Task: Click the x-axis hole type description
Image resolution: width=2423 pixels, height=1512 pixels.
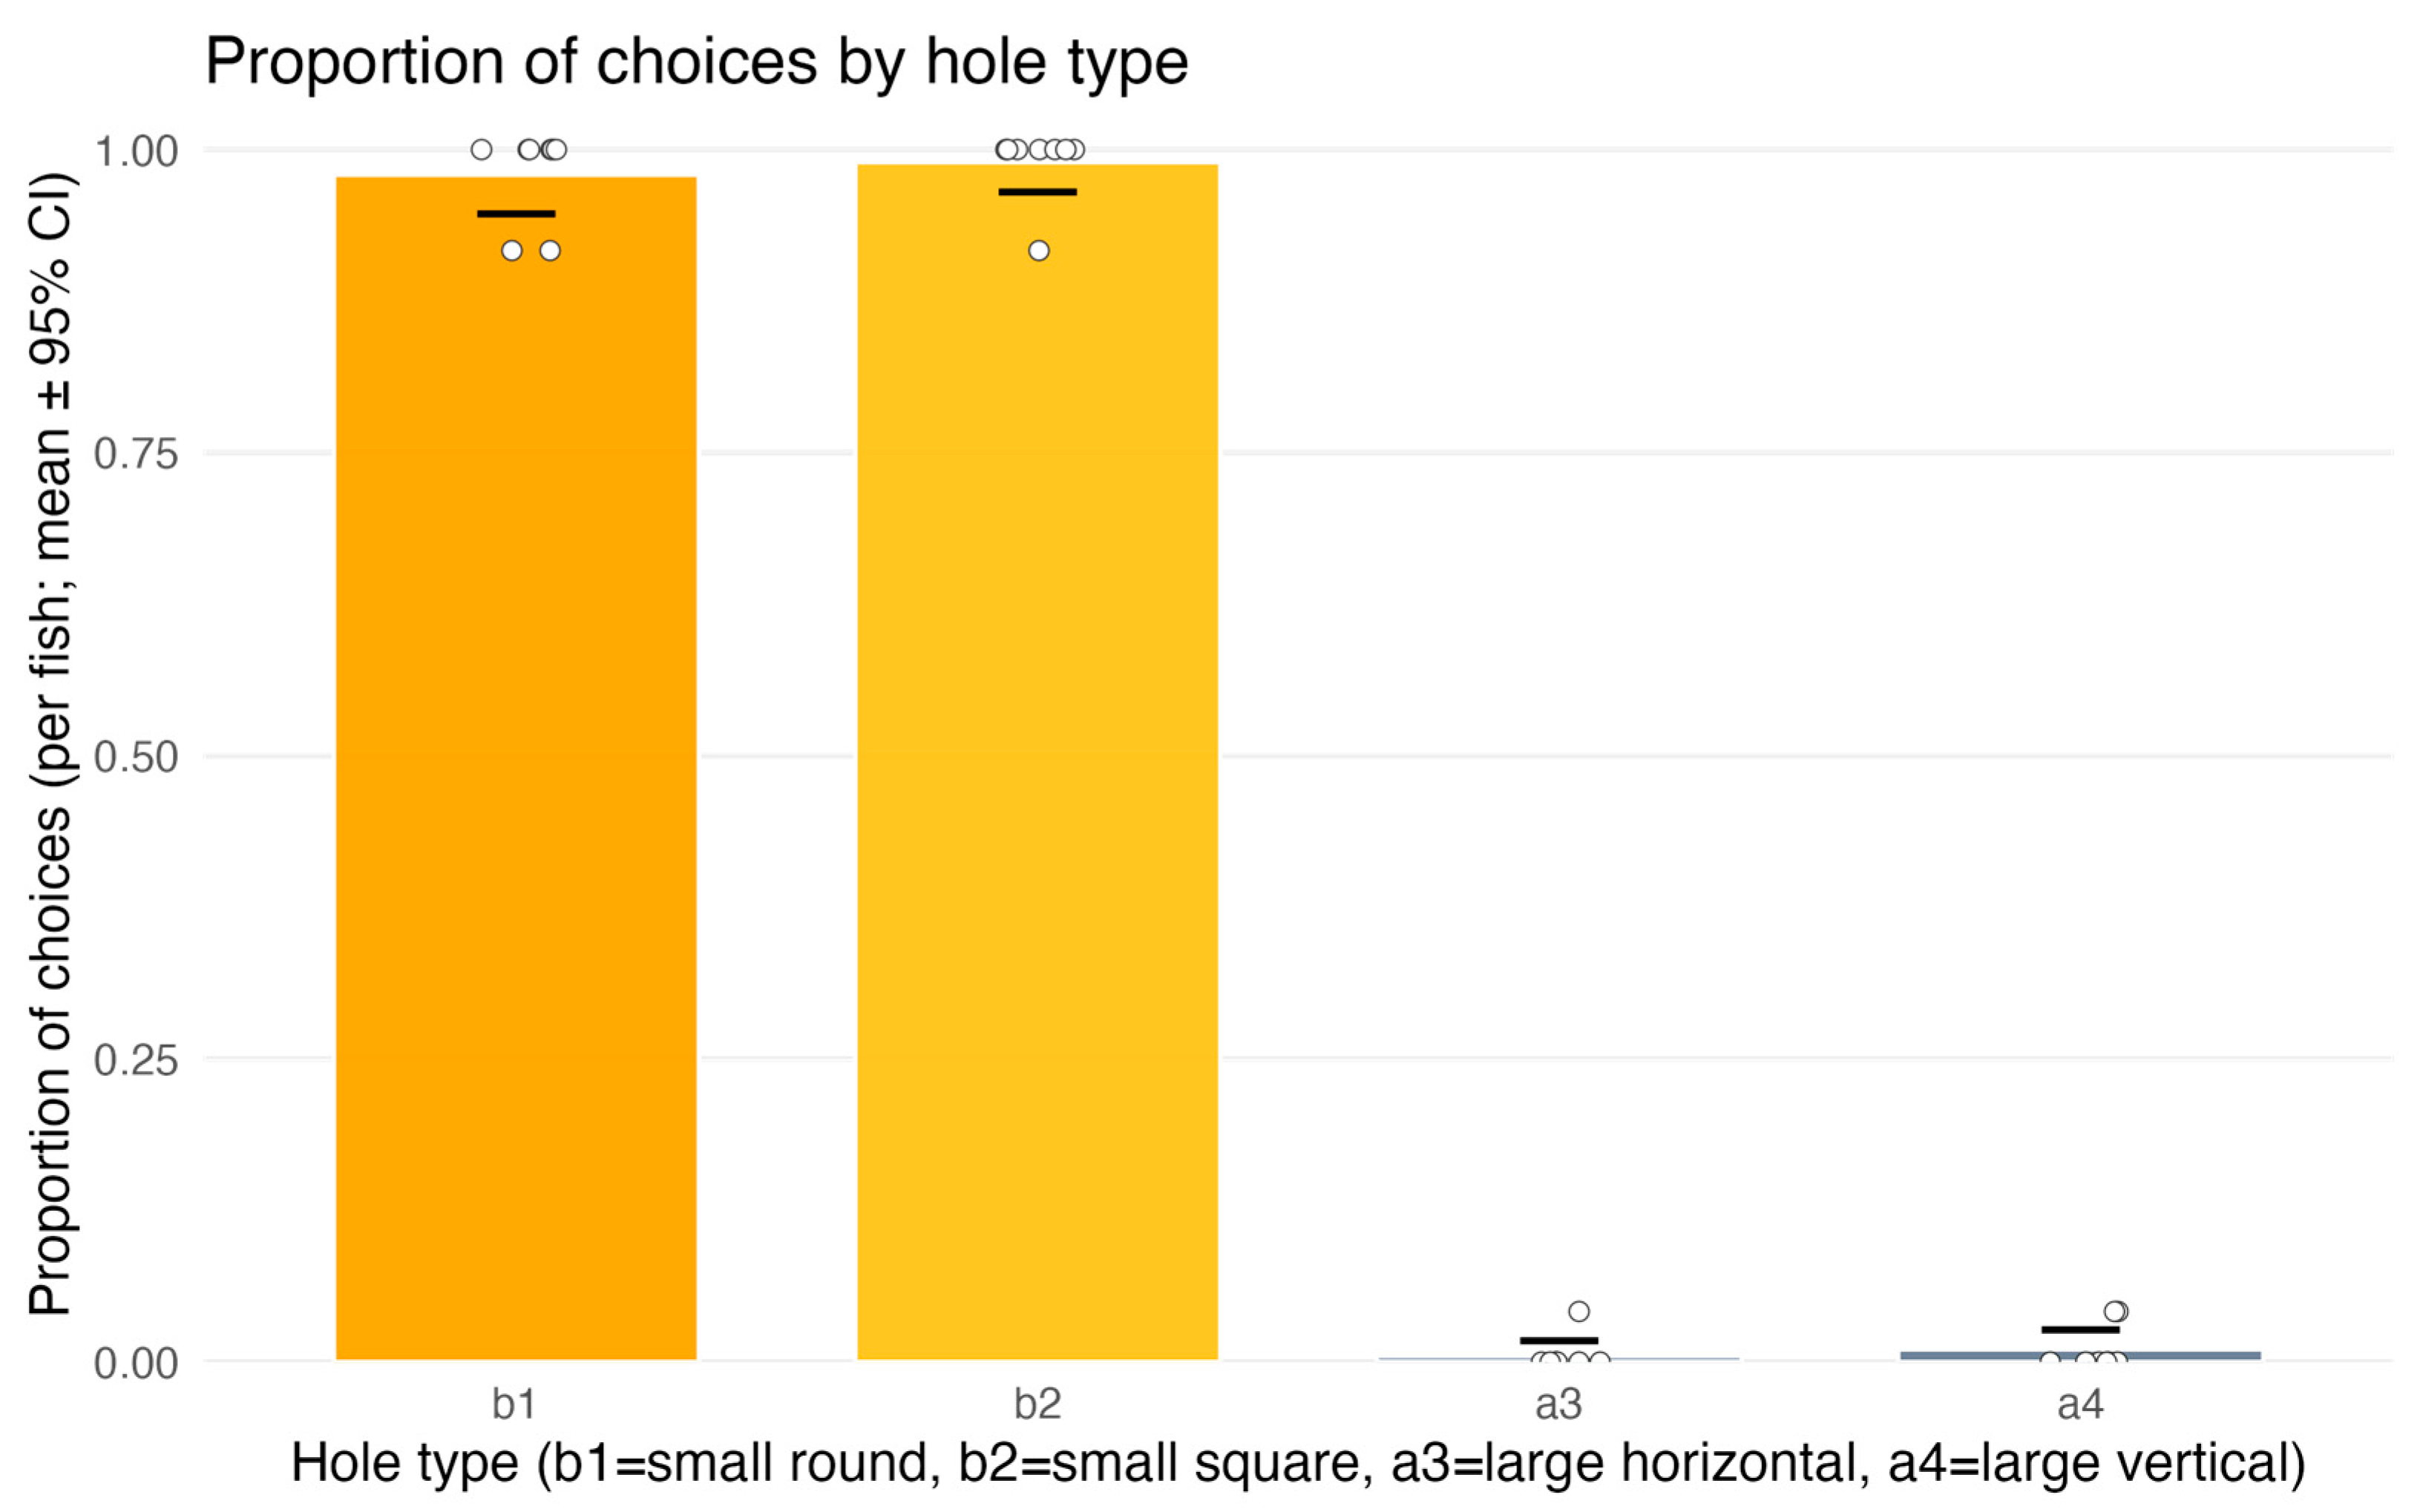Action: tap(1298, 1463)
